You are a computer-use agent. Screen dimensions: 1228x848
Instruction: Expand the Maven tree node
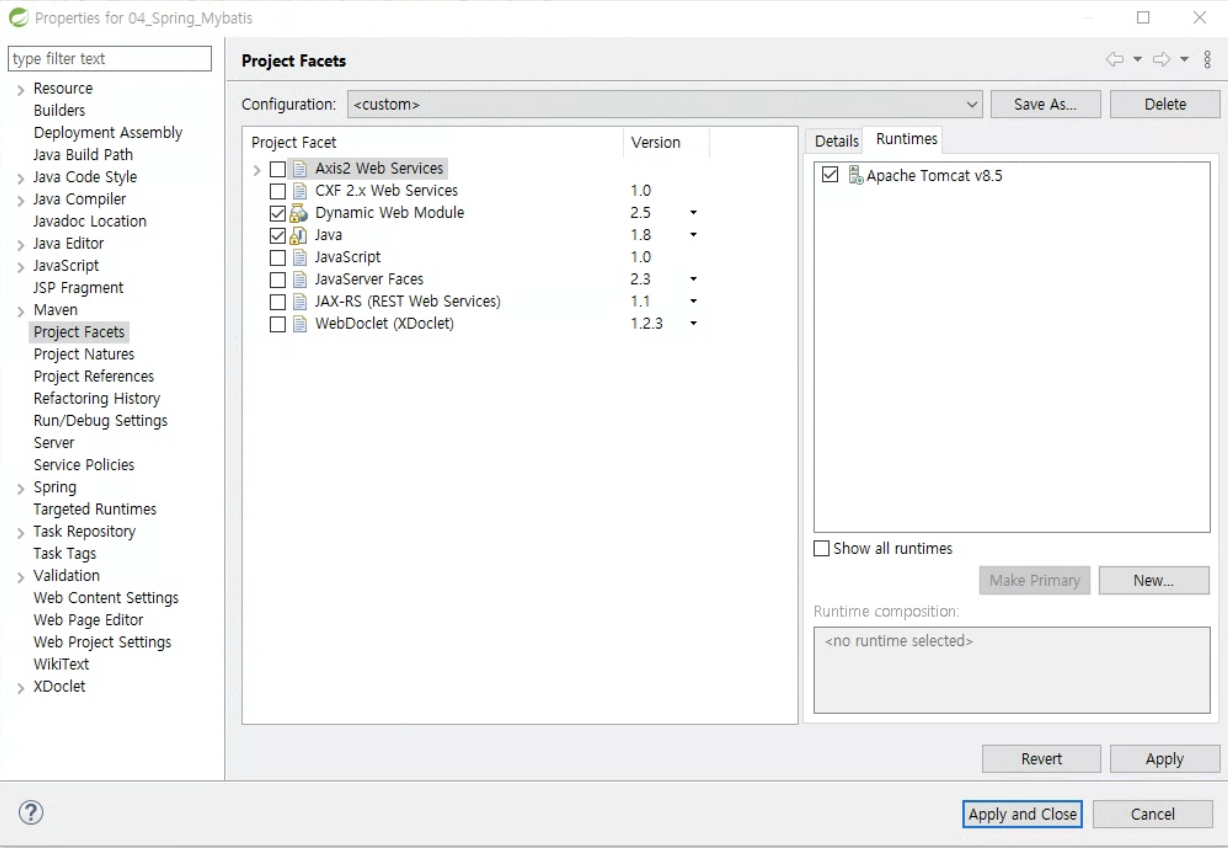point(21,311)
